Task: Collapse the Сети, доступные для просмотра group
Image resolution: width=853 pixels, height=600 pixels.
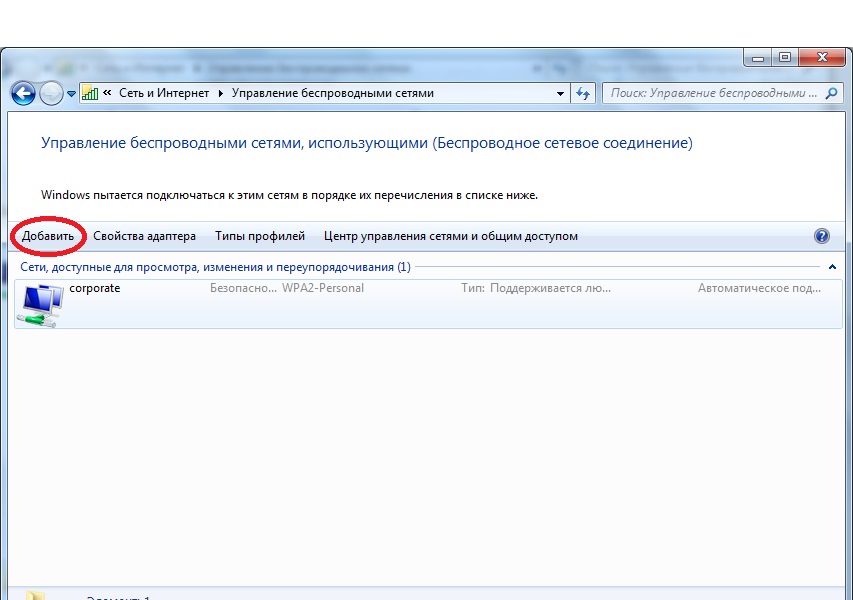Action: pyautogui.click(x=832, y=267)
